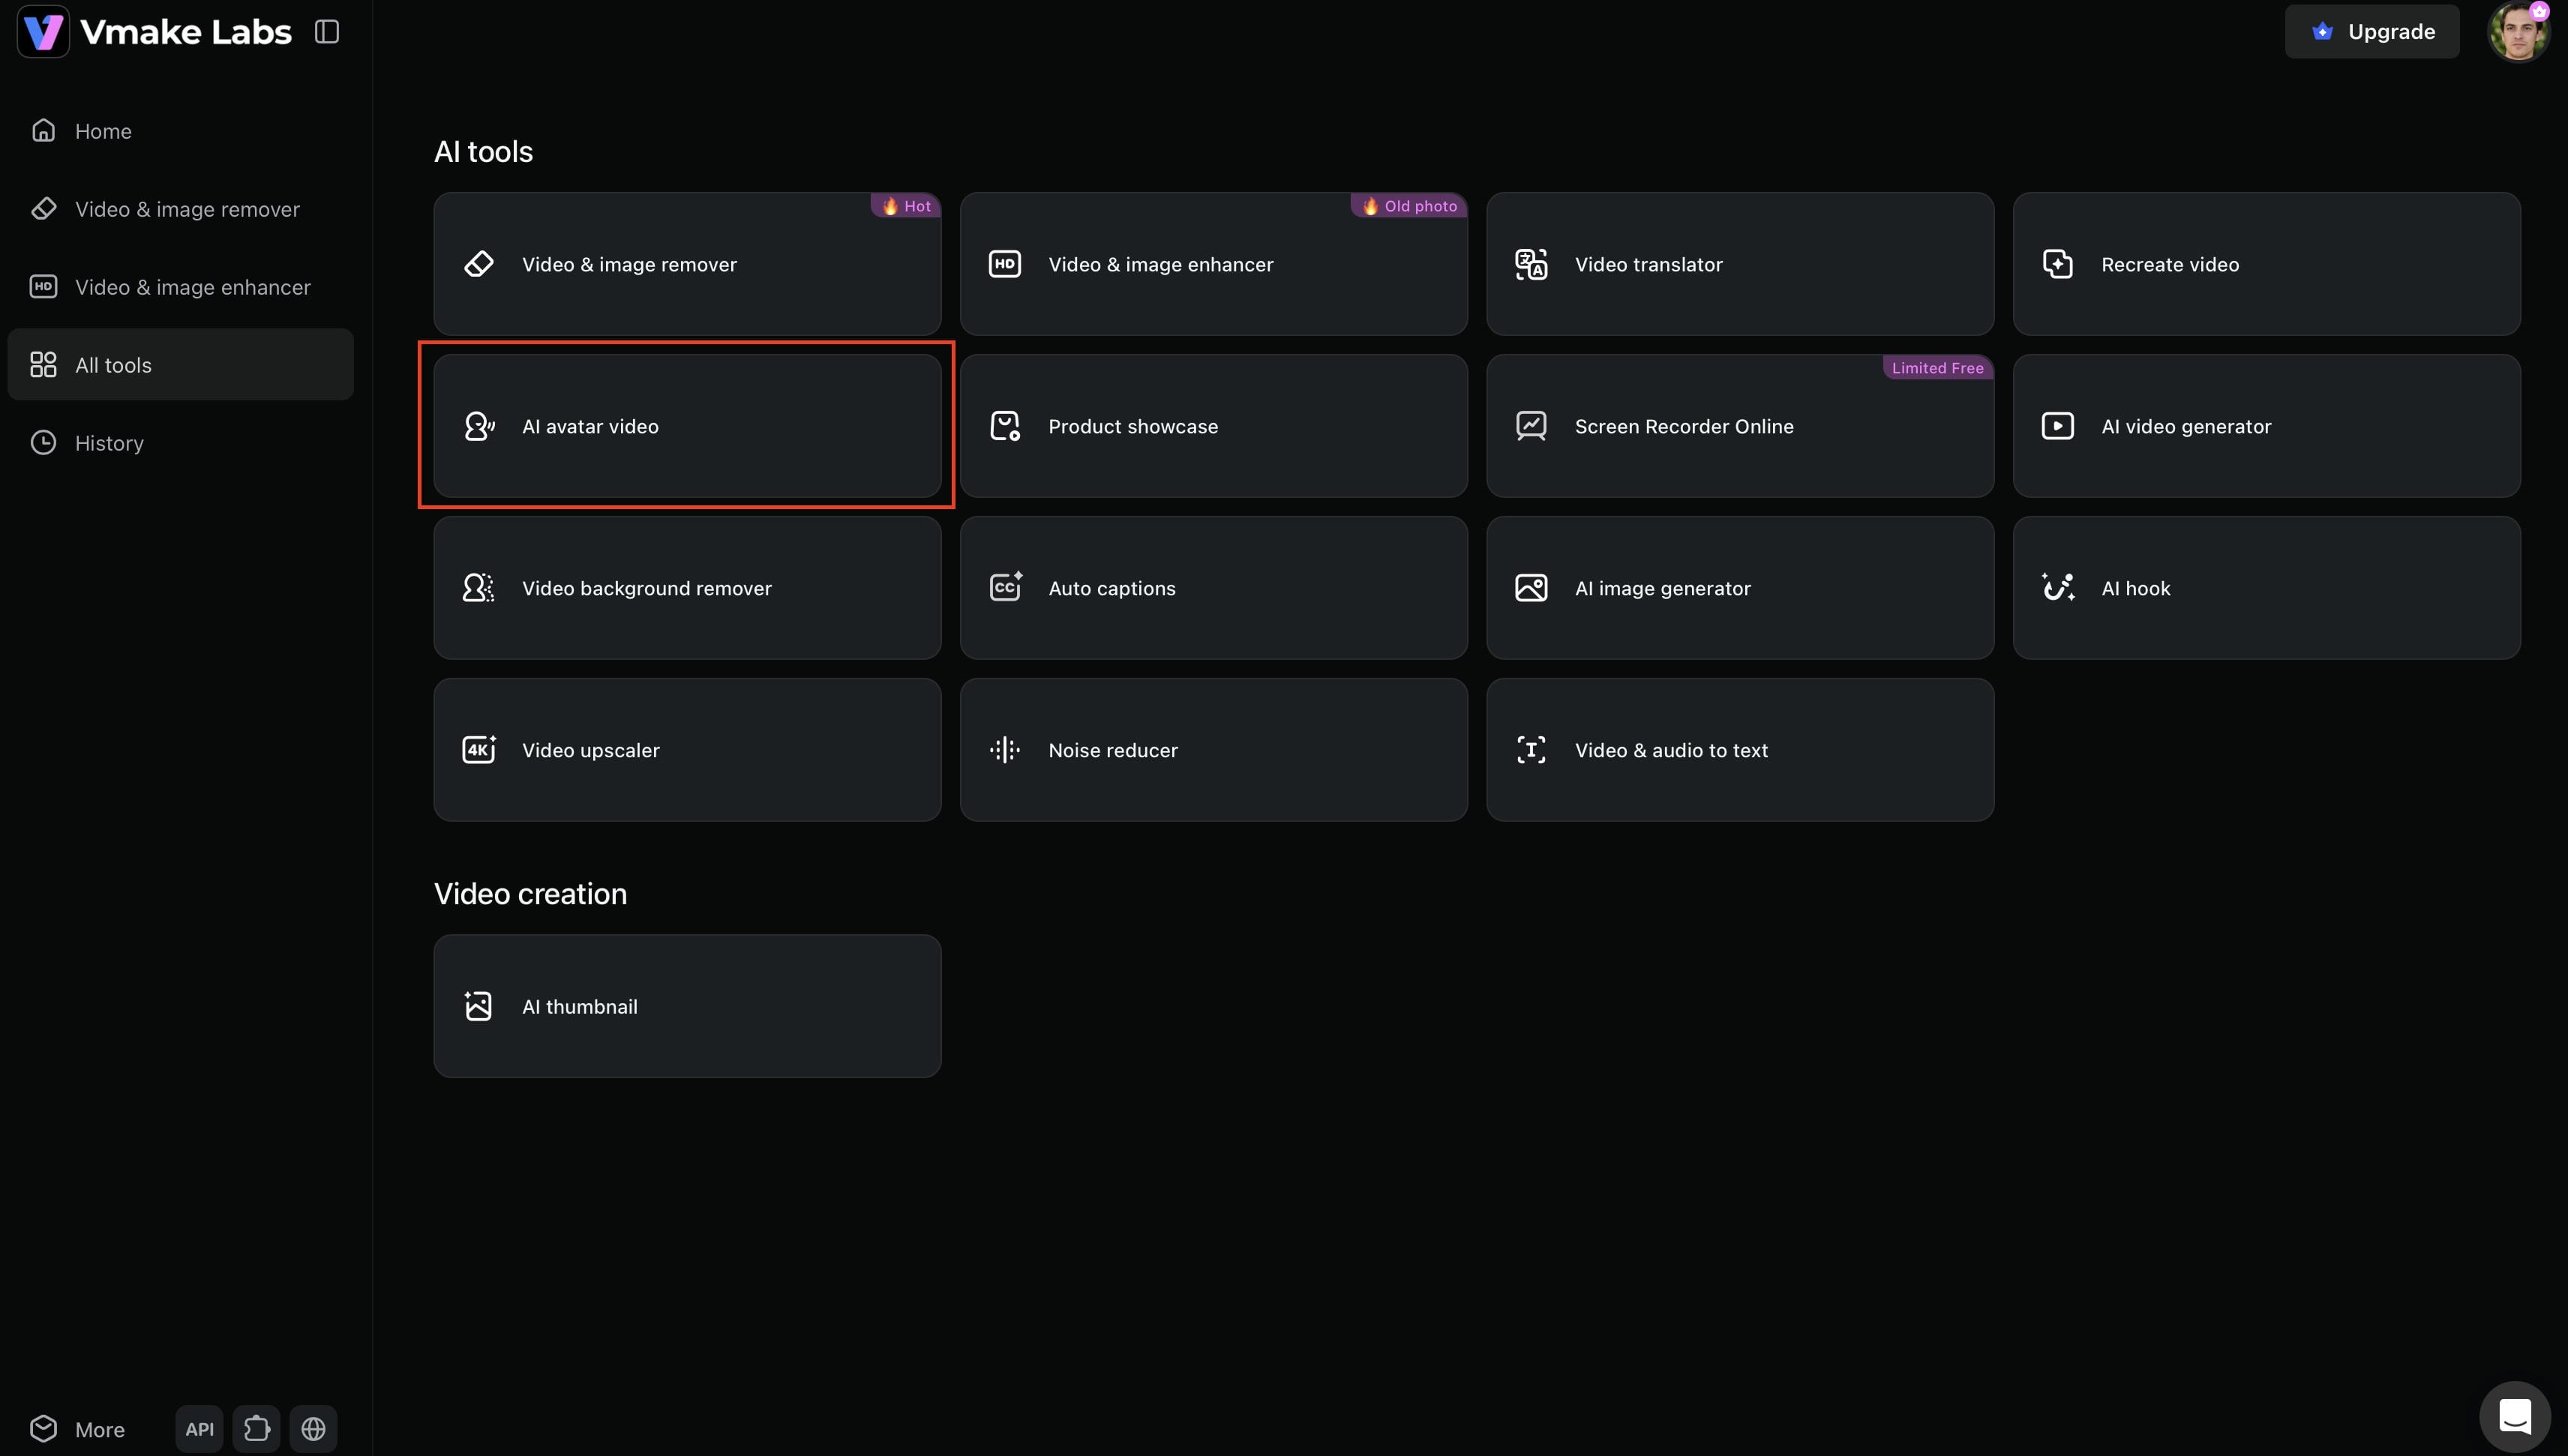Open the Video translator card
The image size is (2568, 1456).
click(1740, 264)
